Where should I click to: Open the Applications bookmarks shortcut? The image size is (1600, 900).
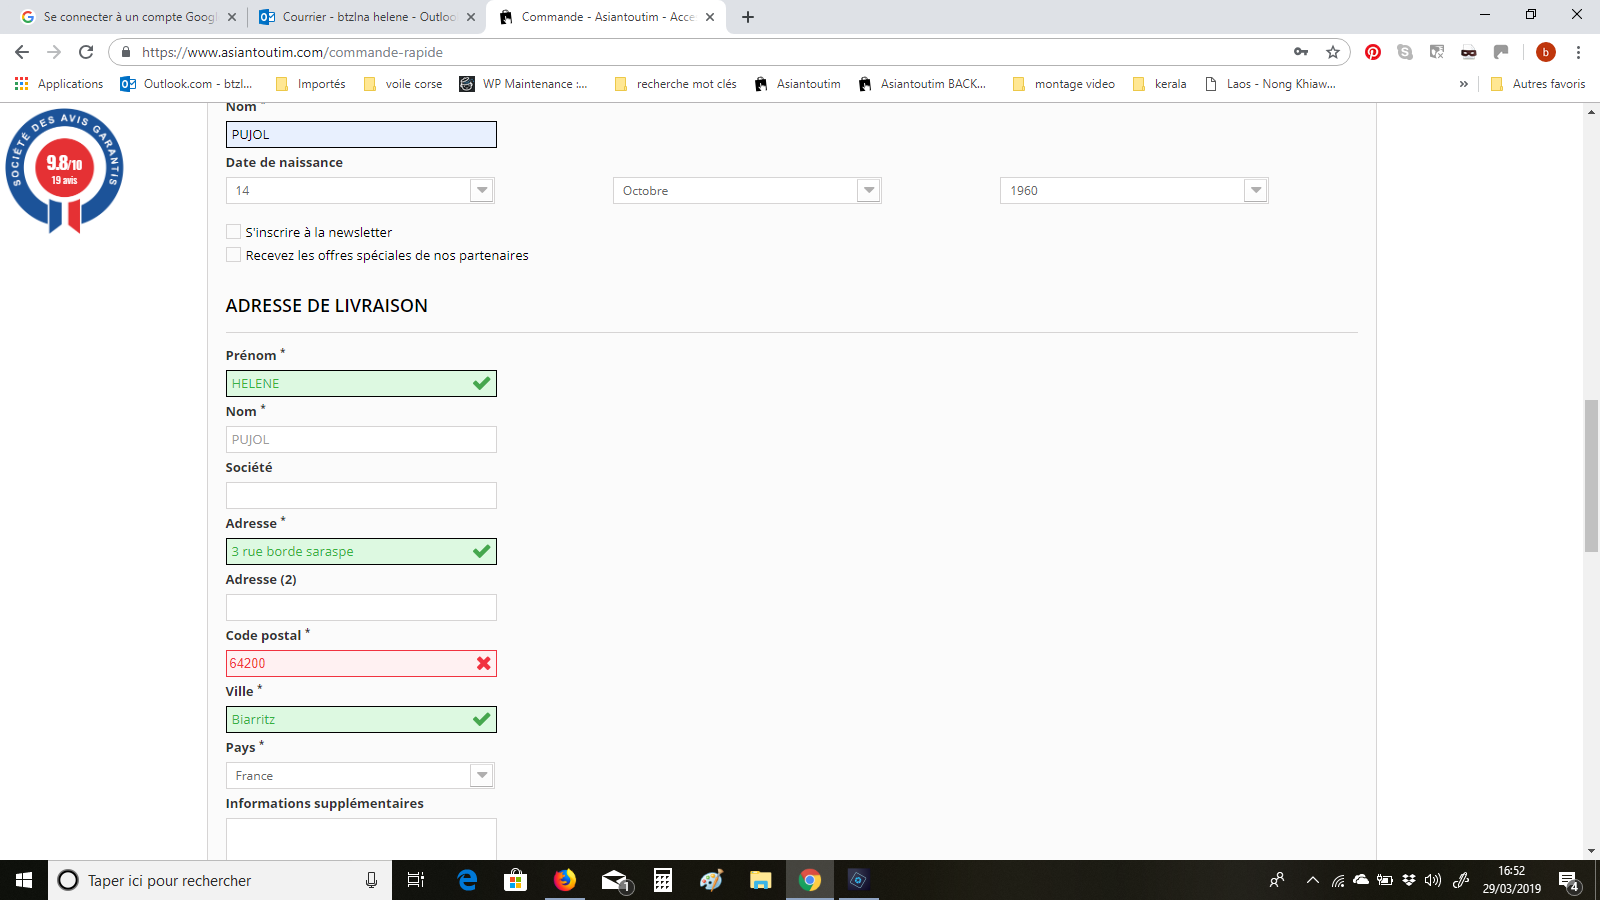pos(59,84)
